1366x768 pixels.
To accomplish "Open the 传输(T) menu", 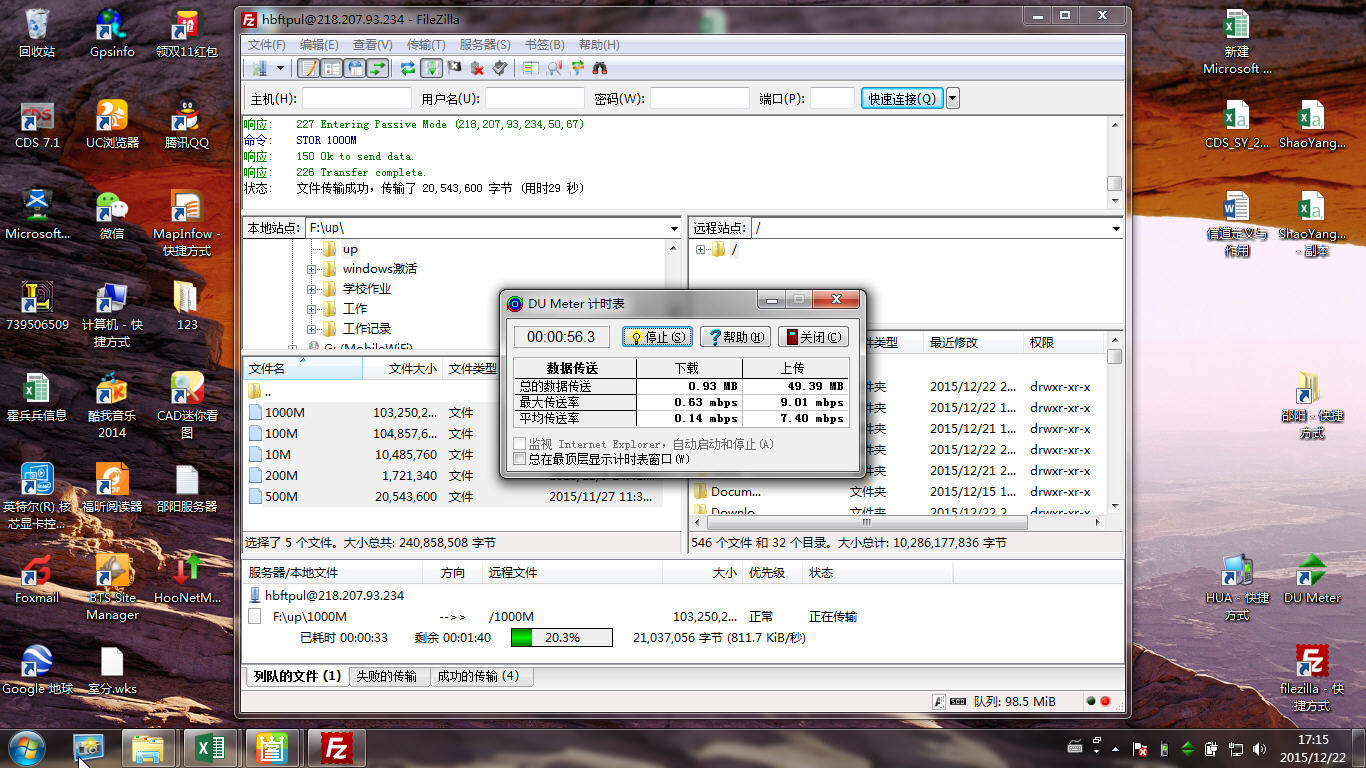I will [426, 45].
